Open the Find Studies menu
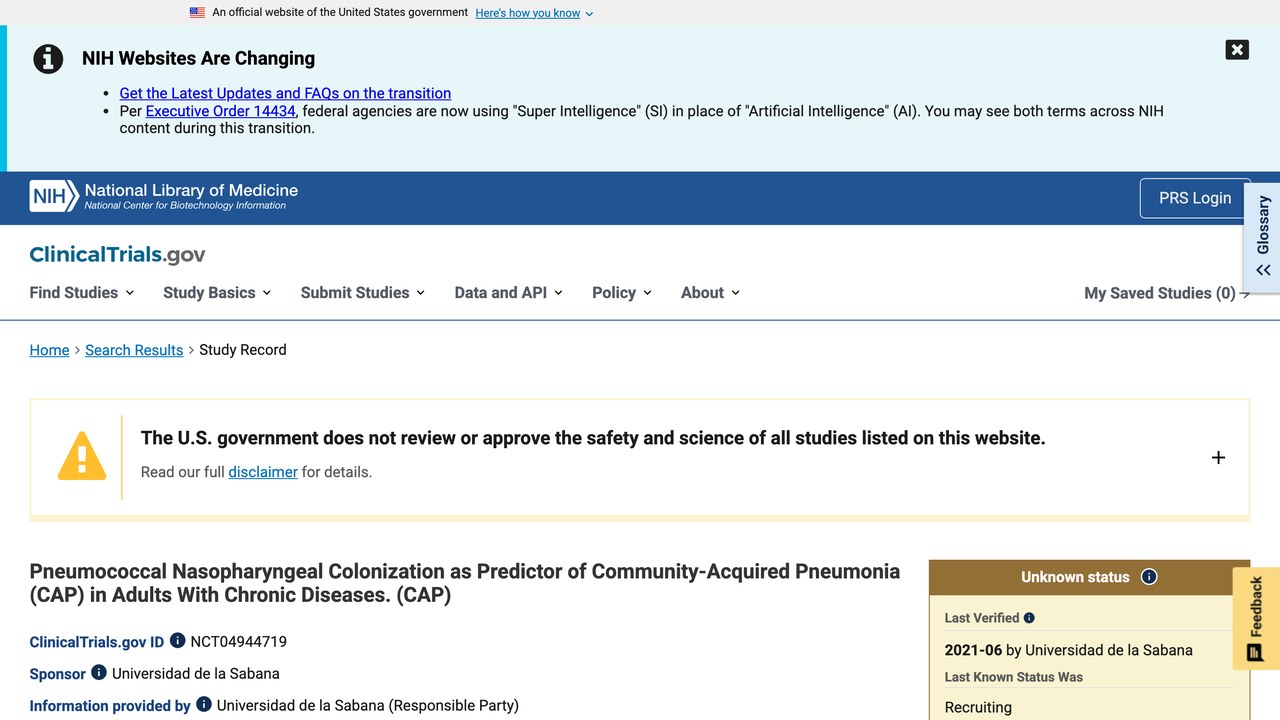Image resolution: width=1280 pixels, height=720 pixels. pyautogui.click(x=82, y=293)
